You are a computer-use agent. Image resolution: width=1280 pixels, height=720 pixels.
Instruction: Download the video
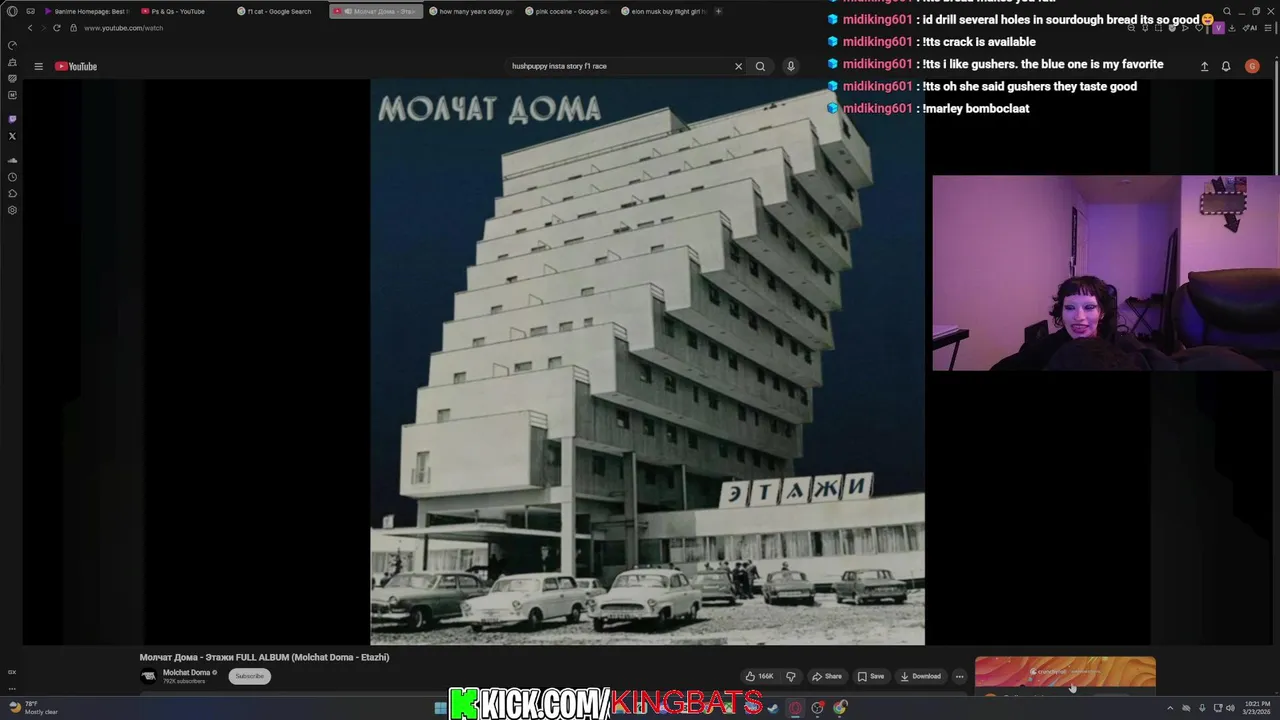click(x=920, y=676)
